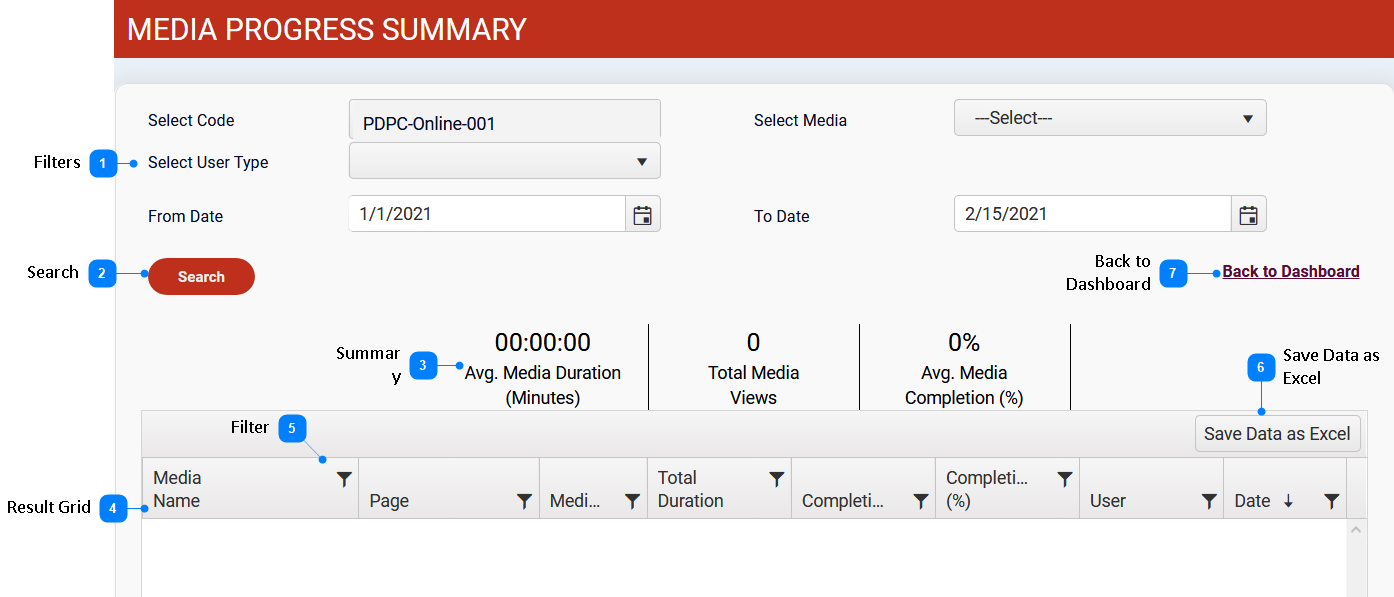
Task: Toggle the Date column sort arrow
Action: point(1288,502)
